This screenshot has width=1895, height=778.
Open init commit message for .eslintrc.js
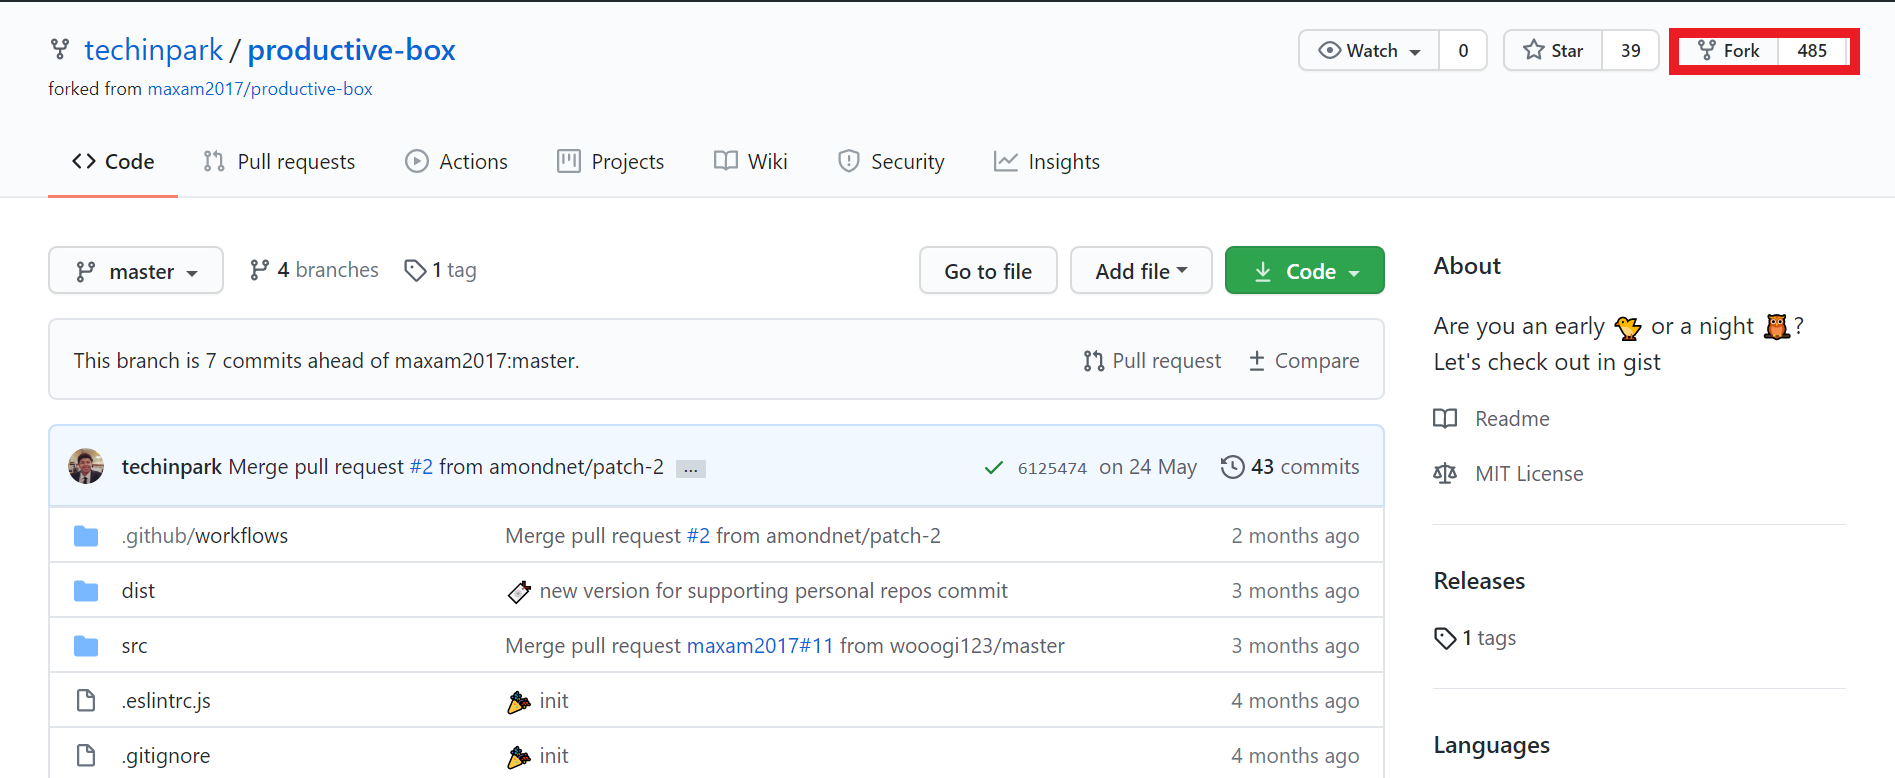(537, 701)
